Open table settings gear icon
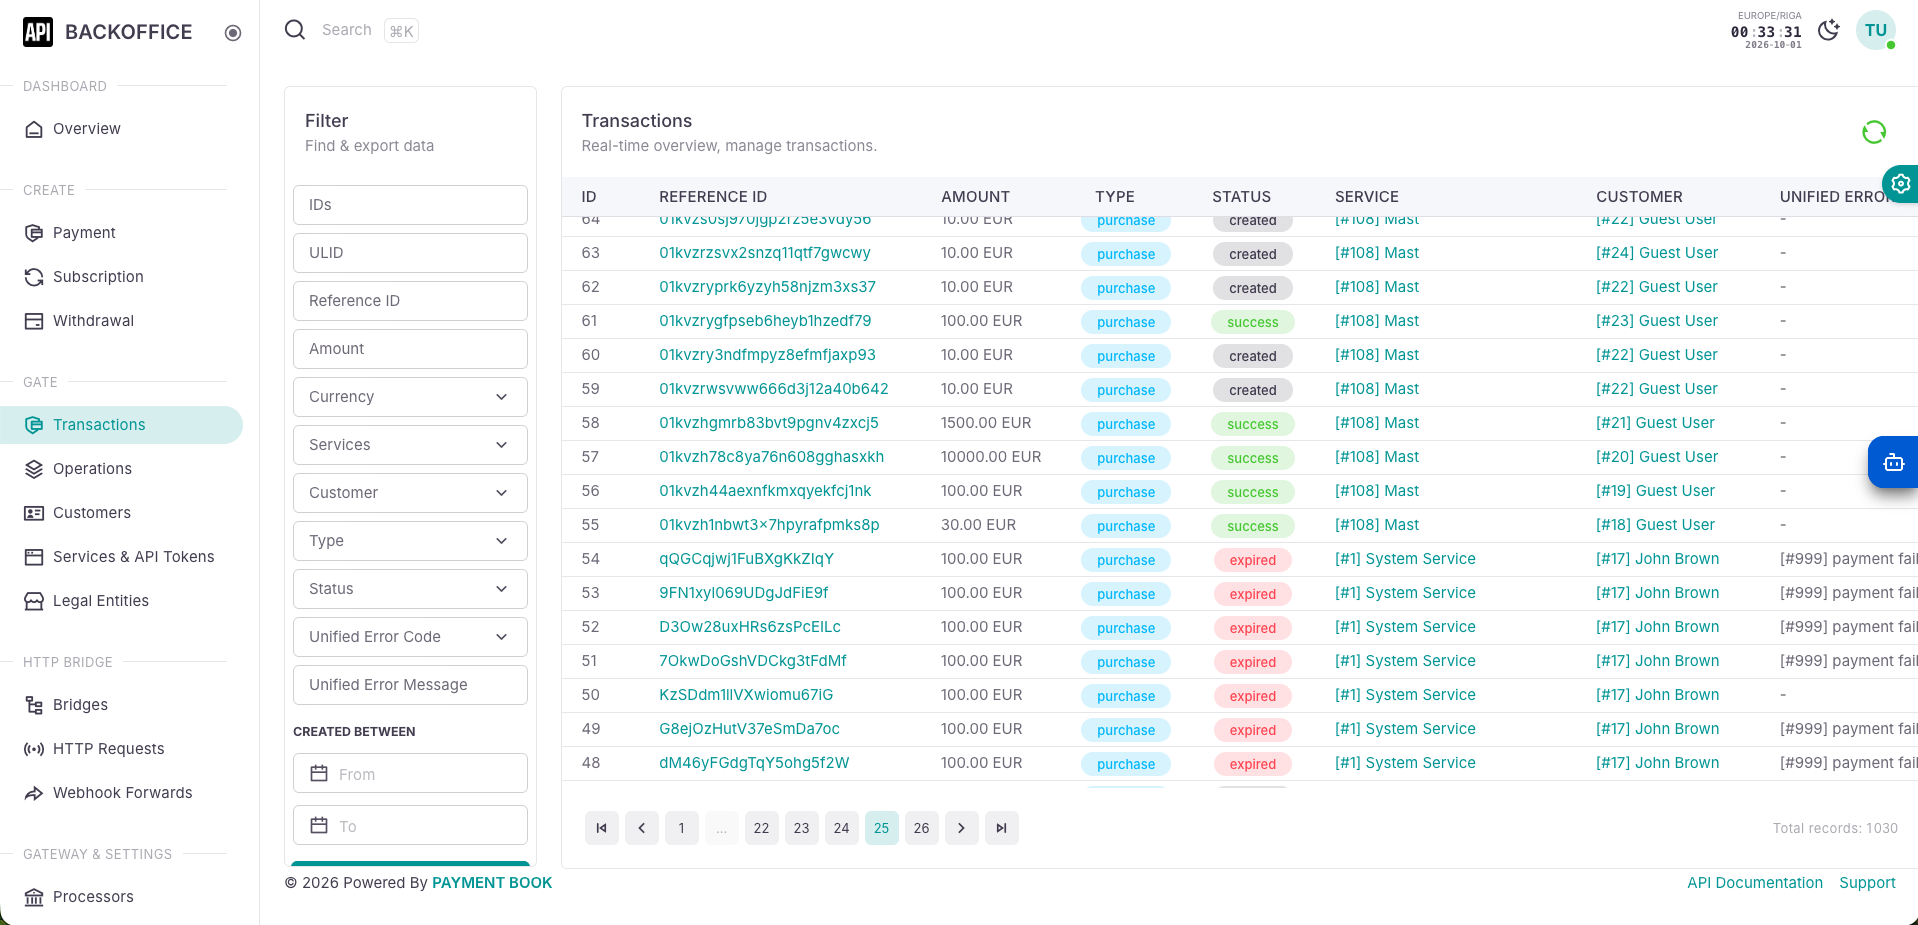Viewport: 1918px width, 925px height. click(1900, 184)
